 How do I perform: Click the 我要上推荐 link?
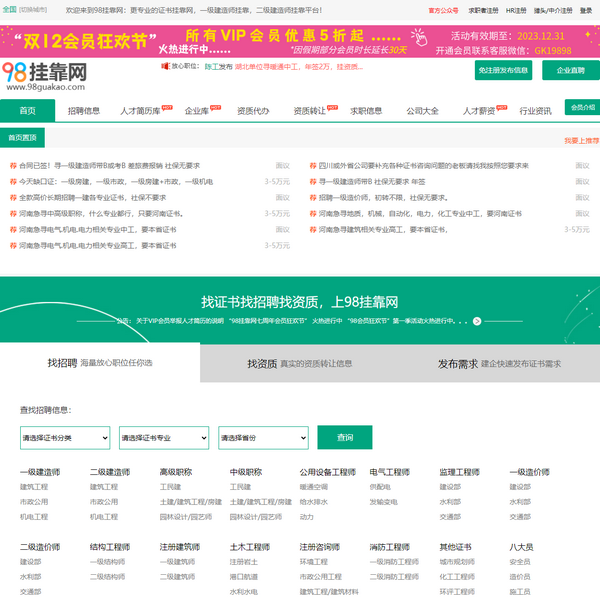(580, 141)
